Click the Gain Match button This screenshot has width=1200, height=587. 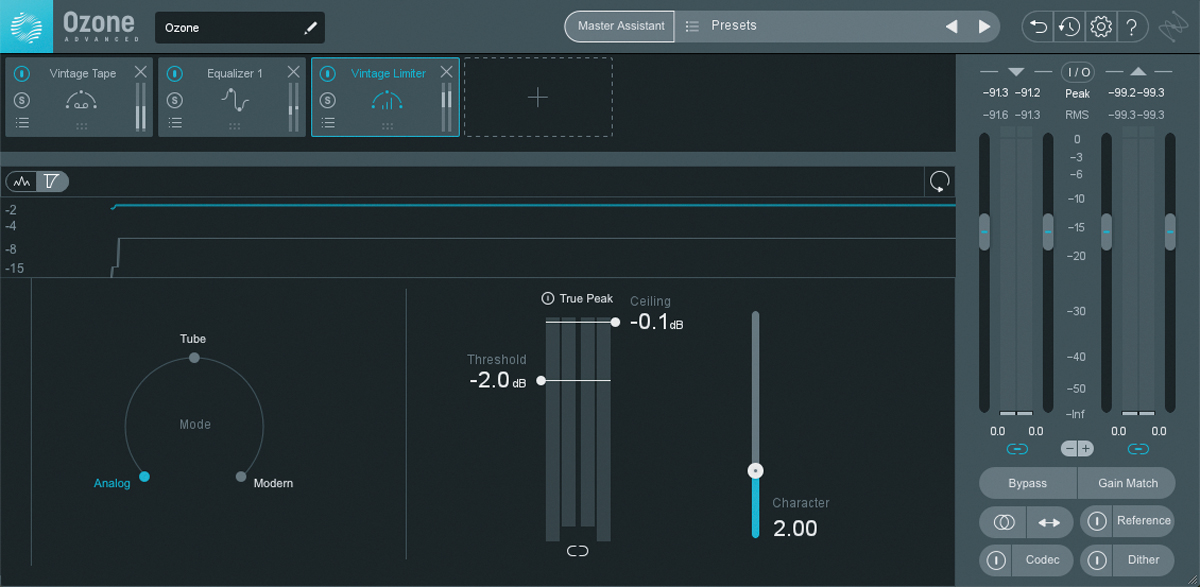coord(1126,483)
